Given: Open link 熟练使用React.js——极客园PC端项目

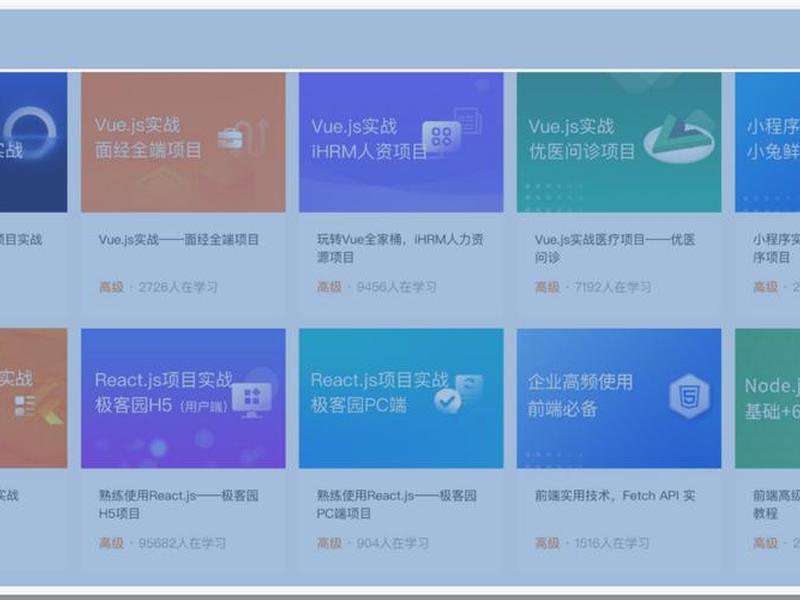Looking at the screenshot, I should point(397,504).
